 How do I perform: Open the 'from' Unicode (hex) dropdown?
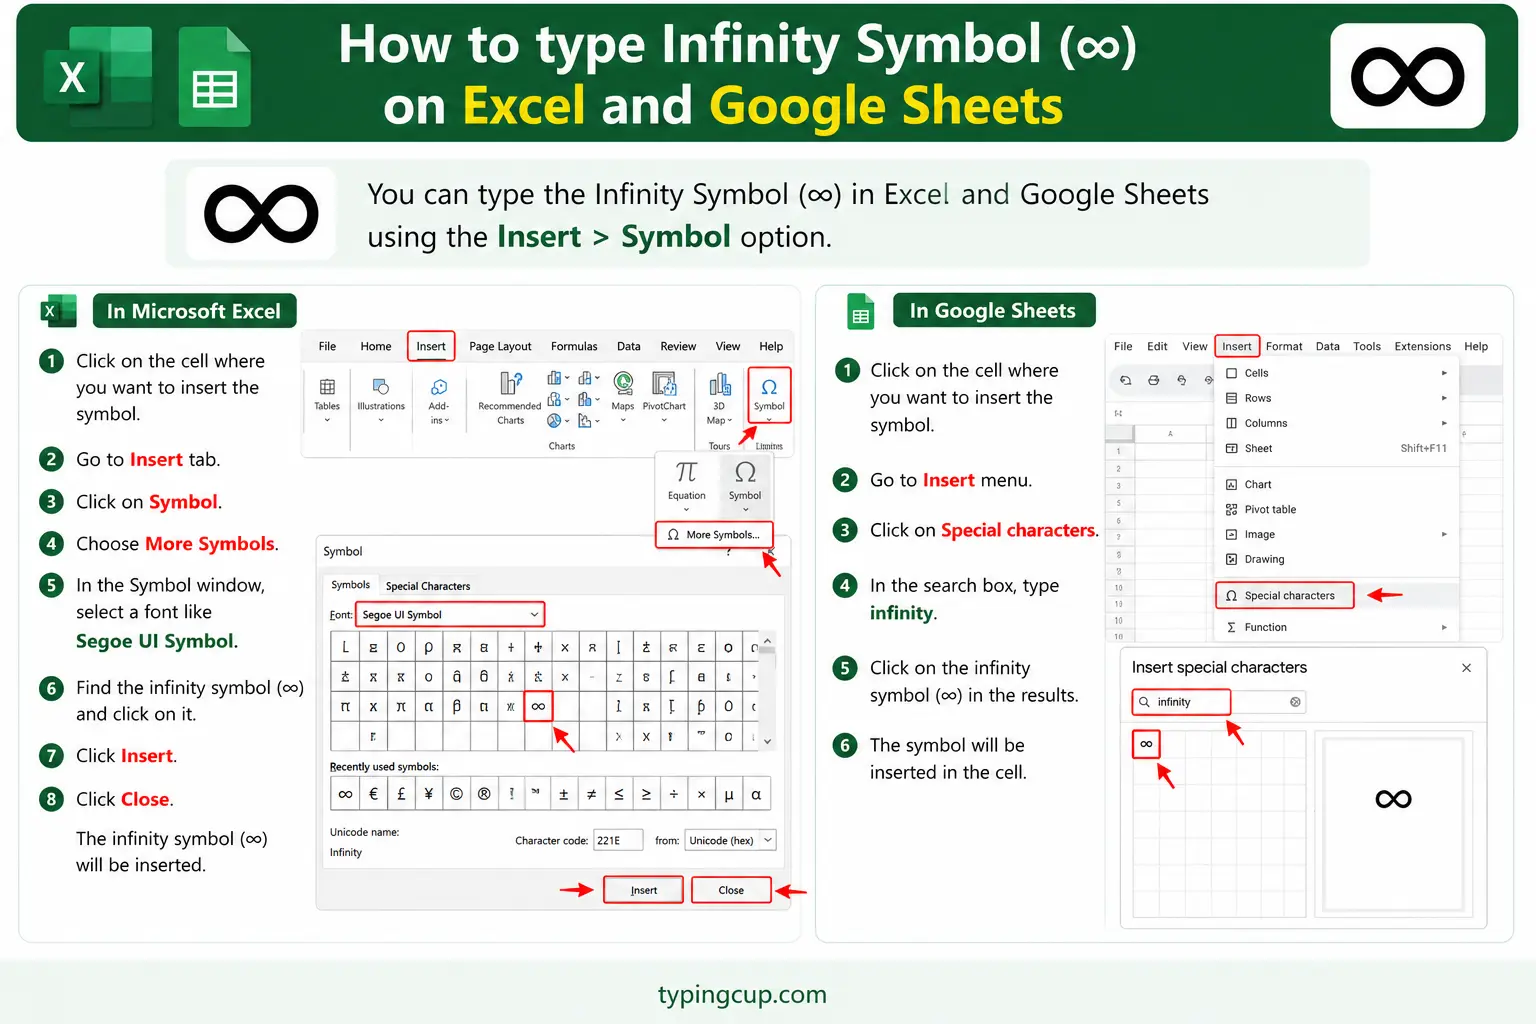tap(731, 840)
